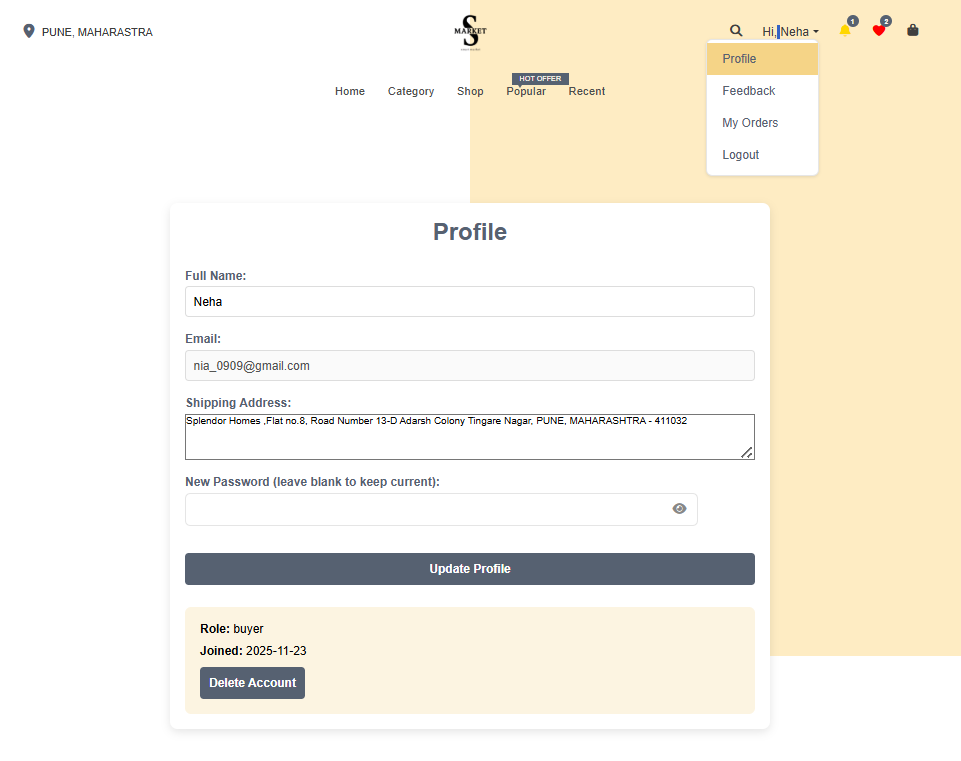Collapse the Hi, Neha account dropdown
This screenshot has height=761, width=961.
pos(790,32)
